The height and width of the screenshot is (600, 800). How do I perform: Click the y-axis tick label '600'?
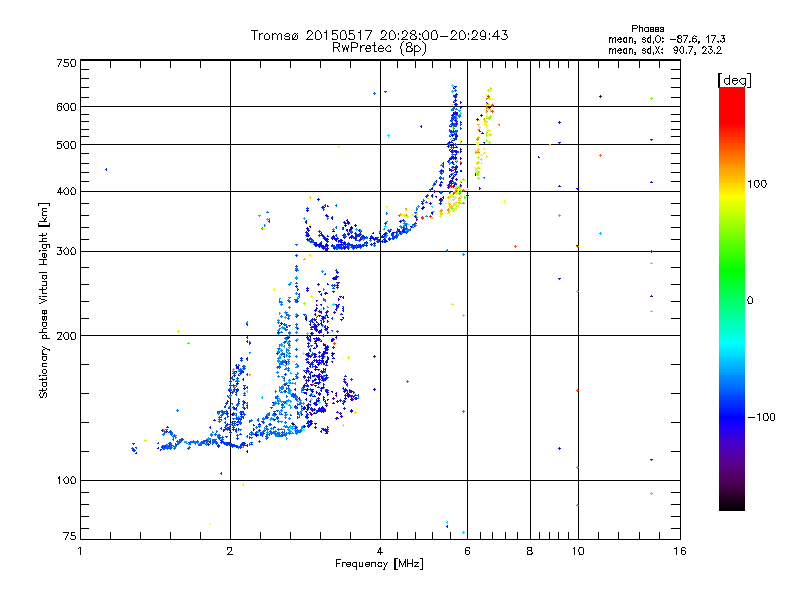coord(66,107)
